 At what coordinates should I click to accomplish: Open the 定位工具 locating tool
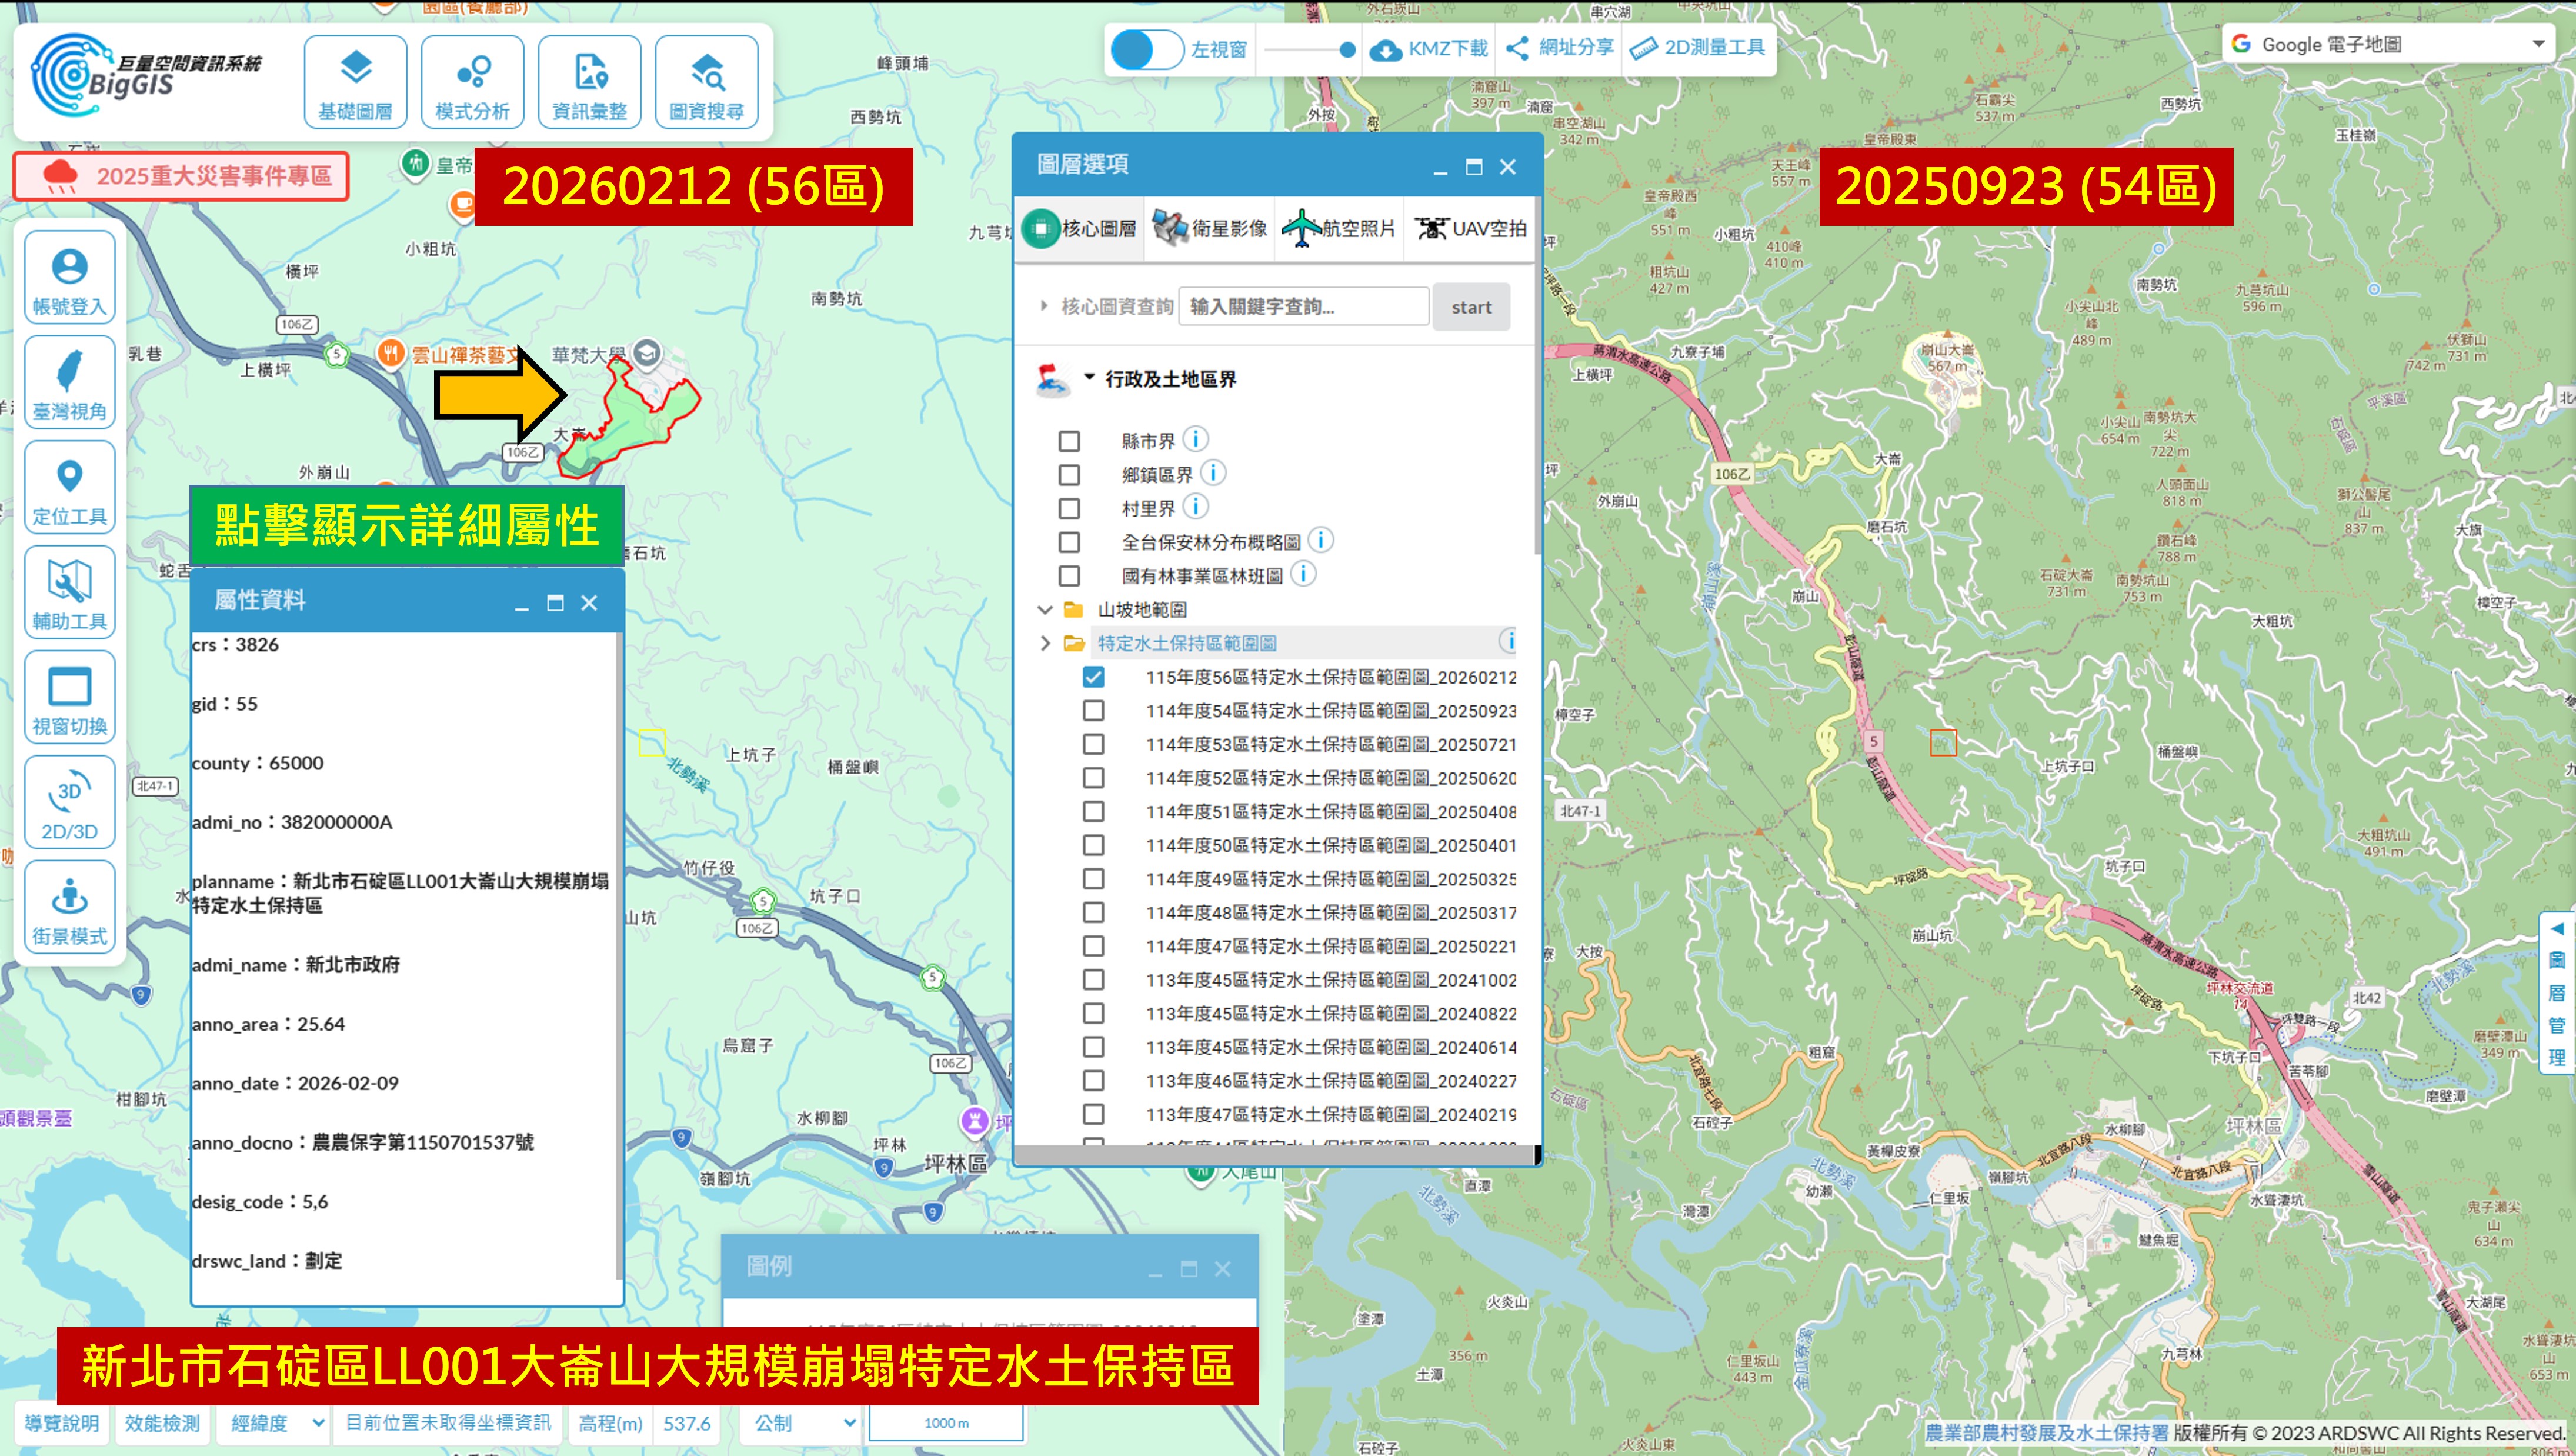70,488
